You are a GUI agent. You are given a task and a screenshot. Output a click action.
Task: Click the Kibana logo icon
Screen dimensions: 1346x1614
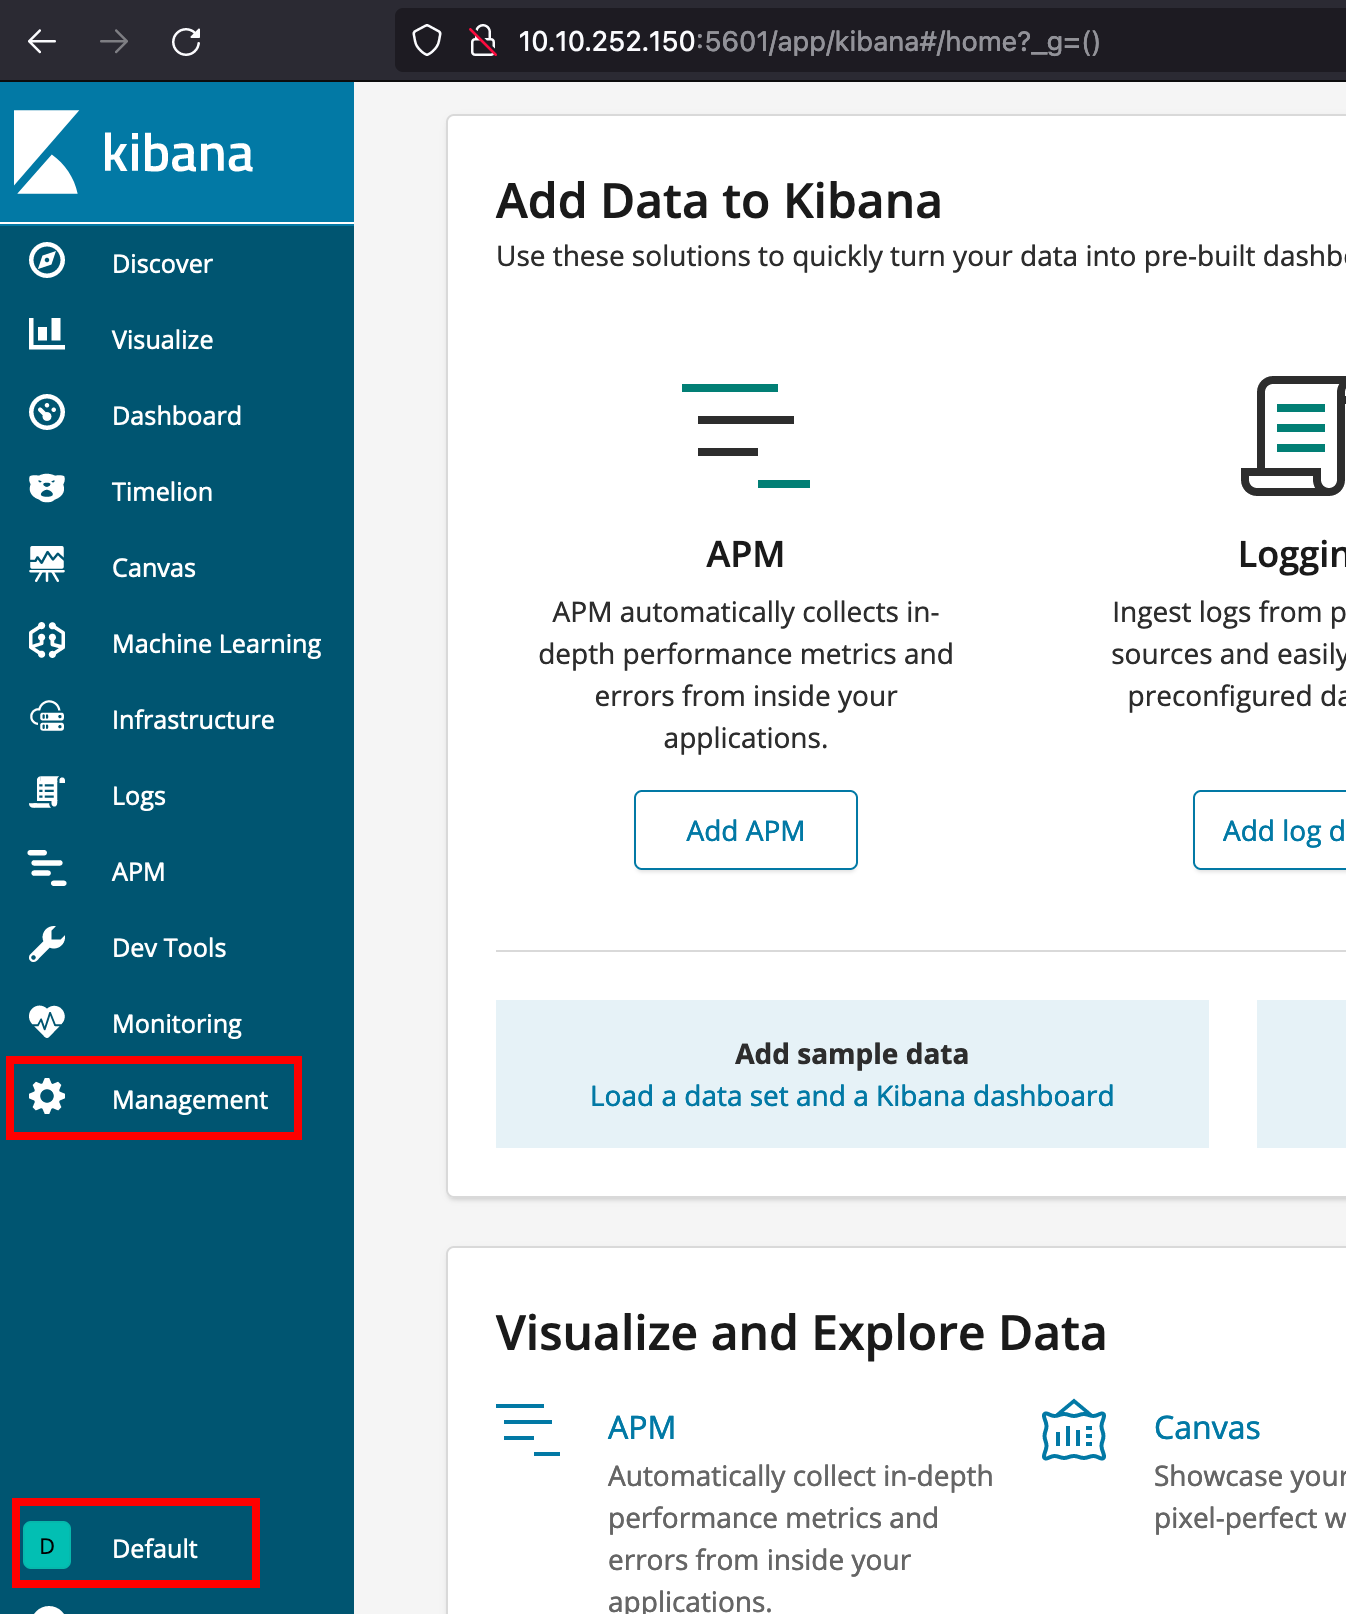point(46,152)
